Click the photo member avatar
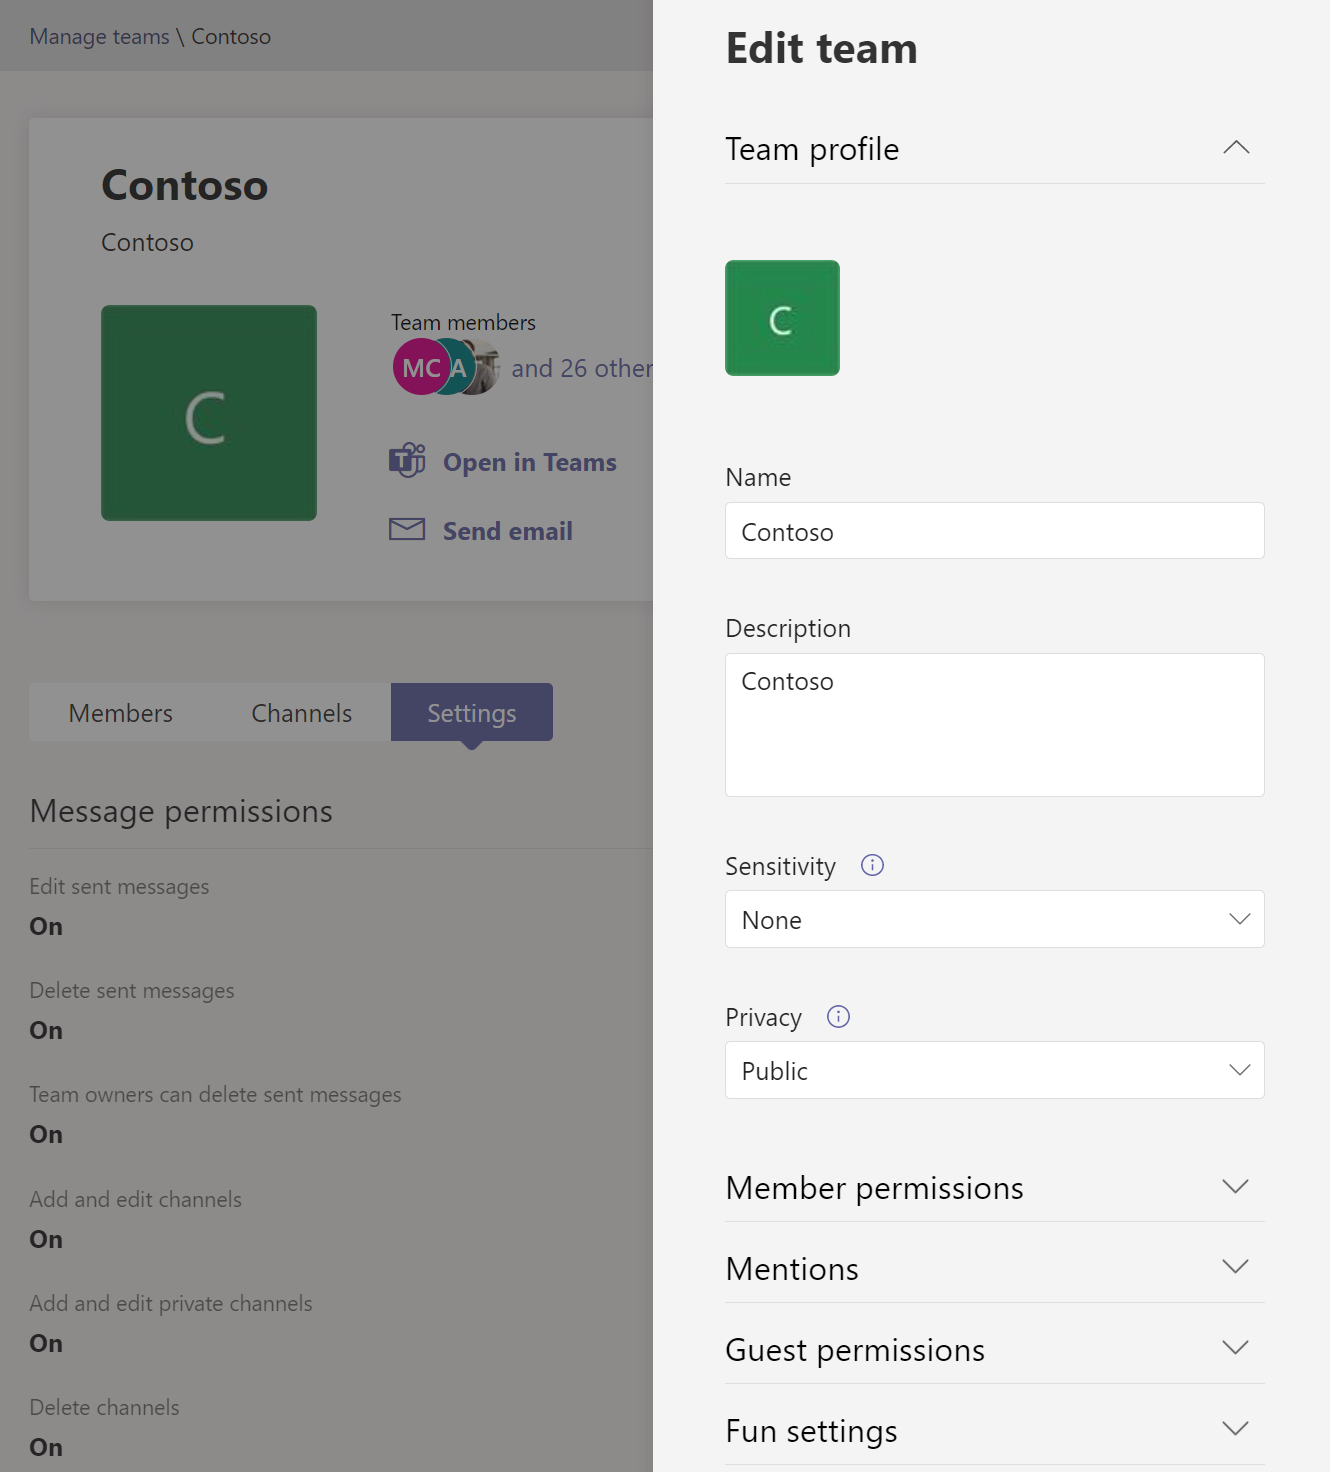Screen dimensions: 1330x1472 (485, 367)
